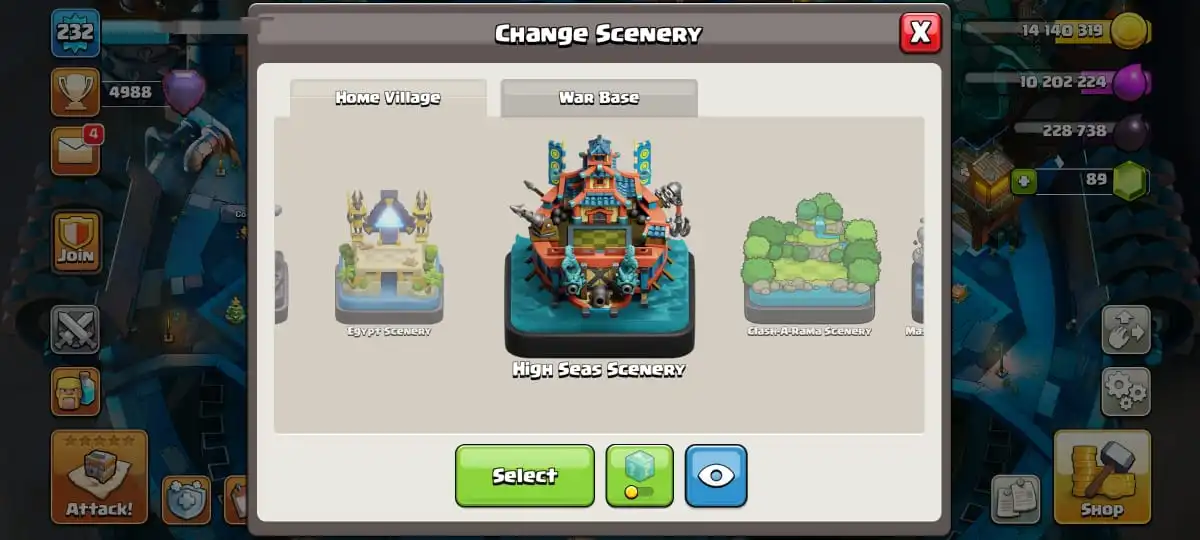Tap the Attack! map button

coord(99,477)
